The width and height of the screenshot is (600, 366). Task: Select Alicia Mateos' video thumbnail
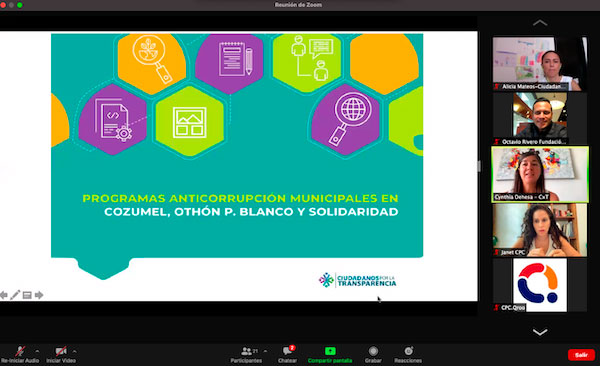[x=540, y=64]
